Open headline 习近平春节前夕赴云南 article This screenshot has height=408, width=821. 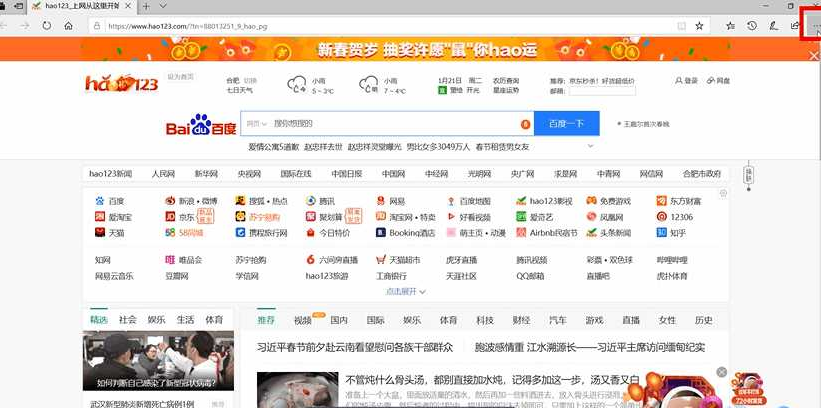point(354,347)
